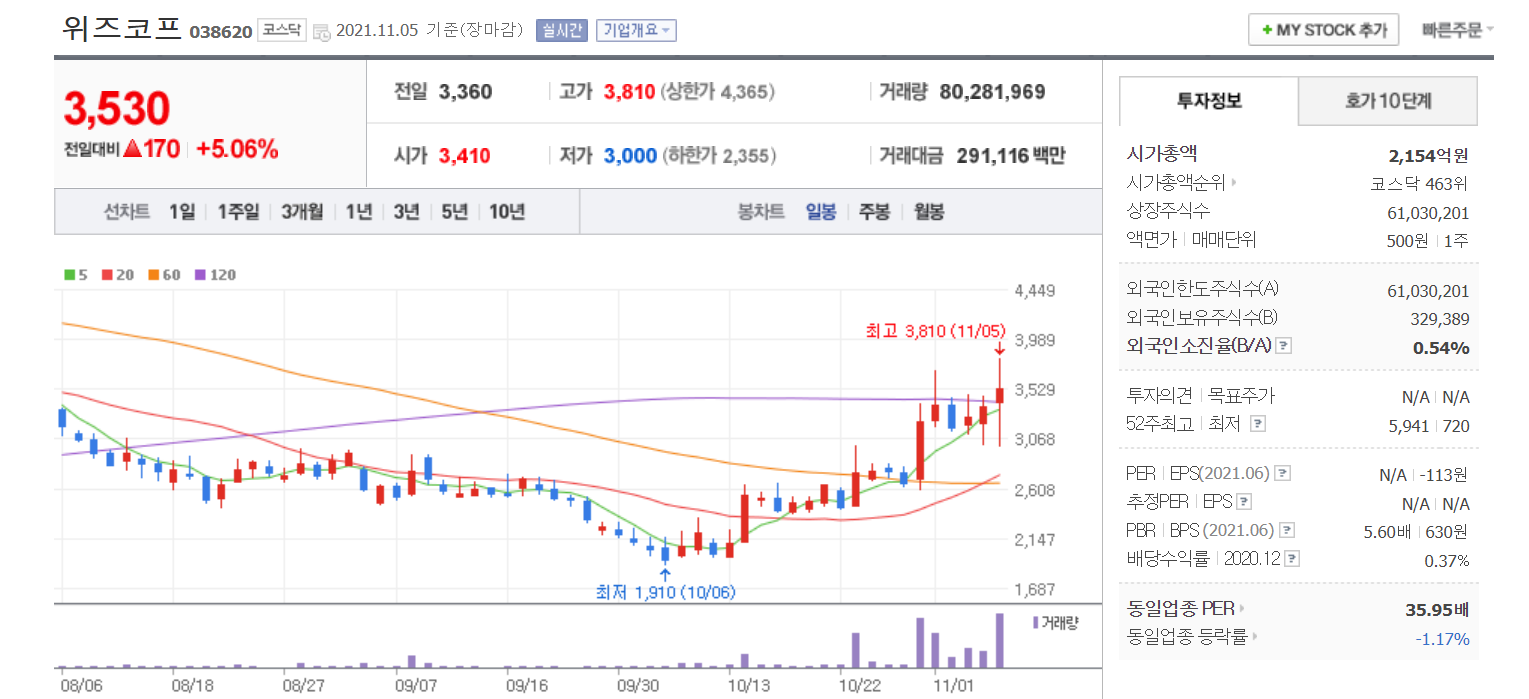Click the red up-triangle change indicator 170
The image size is (1529, 699).
151,150
